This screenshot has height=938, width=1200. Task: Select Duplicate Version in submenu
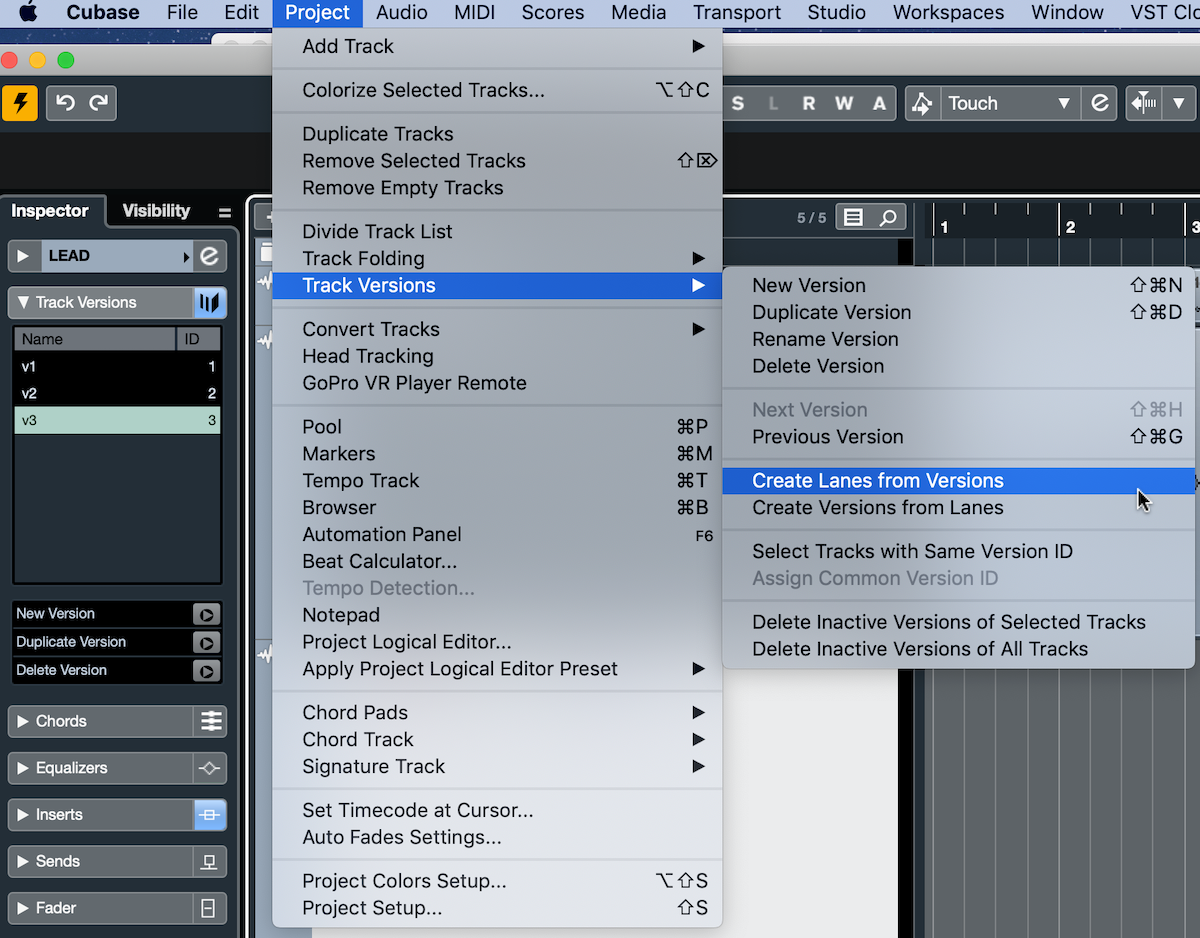(958, 313)
